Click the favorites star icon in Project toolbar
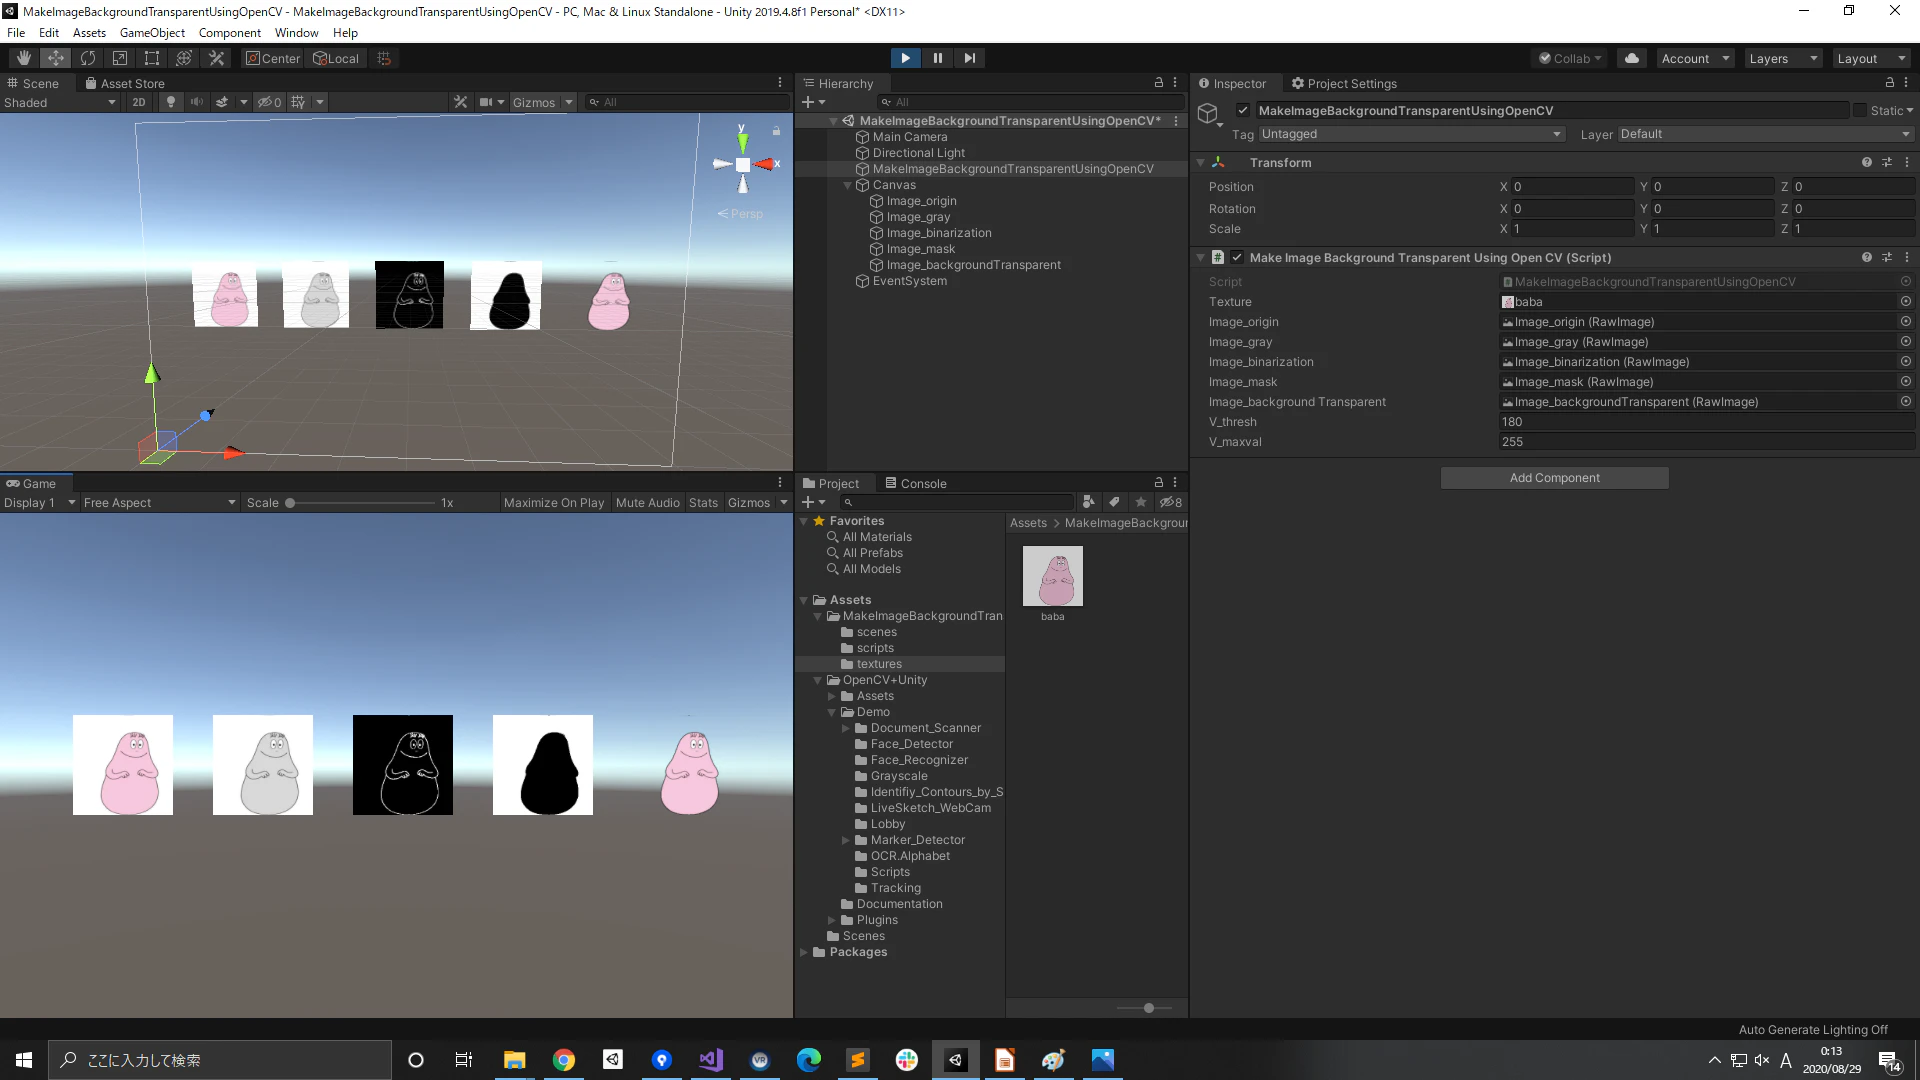The width and height of the screenshot is (1920, 1080). [1140, 502]
